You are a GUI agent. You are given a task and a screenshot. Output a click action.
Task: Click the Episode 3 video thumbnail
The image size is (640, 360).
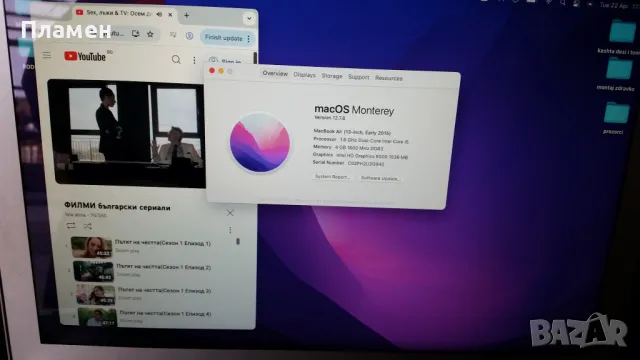point(96,294)
